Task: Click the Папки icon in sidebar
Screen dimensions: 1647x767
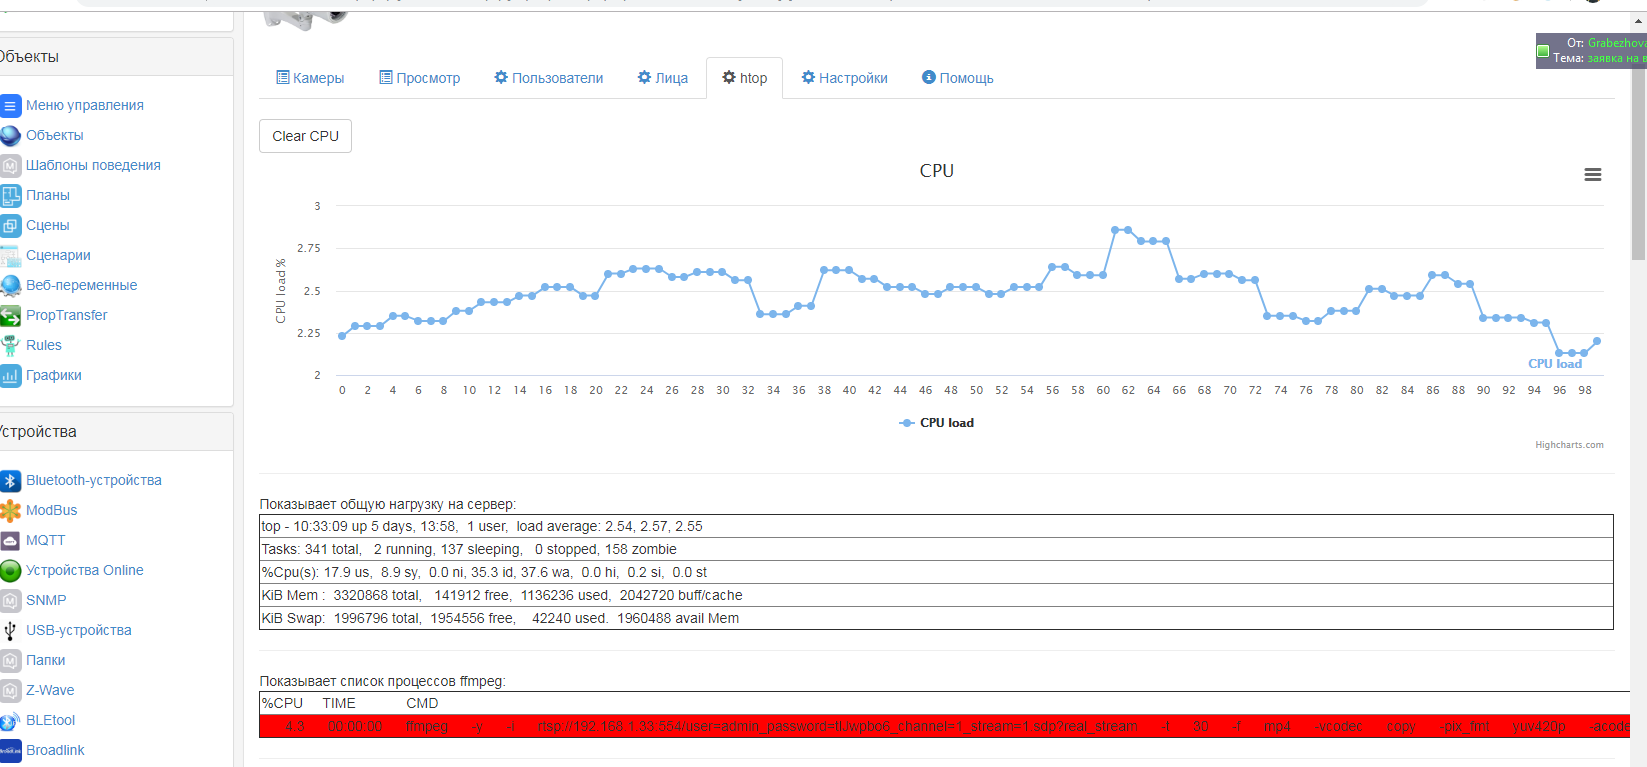Action: [x=10, y=660]
